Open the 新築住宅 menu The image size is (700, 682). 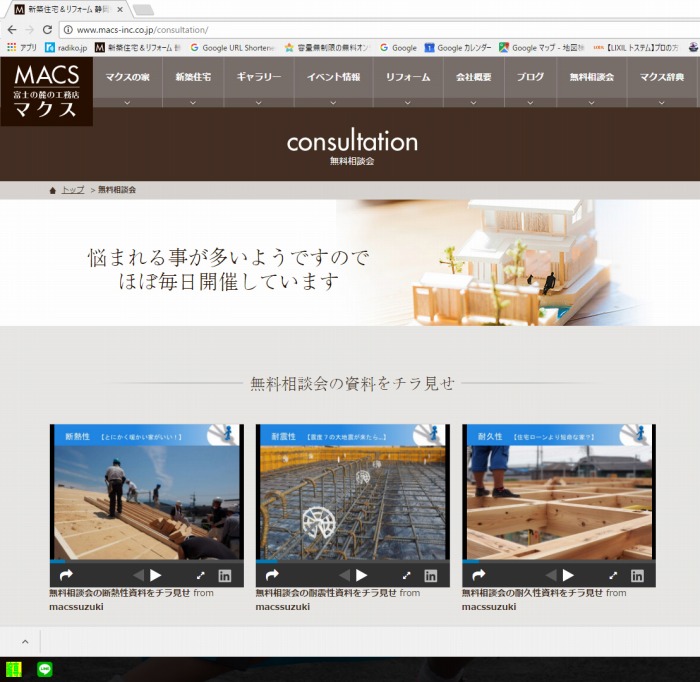(193, 77)
